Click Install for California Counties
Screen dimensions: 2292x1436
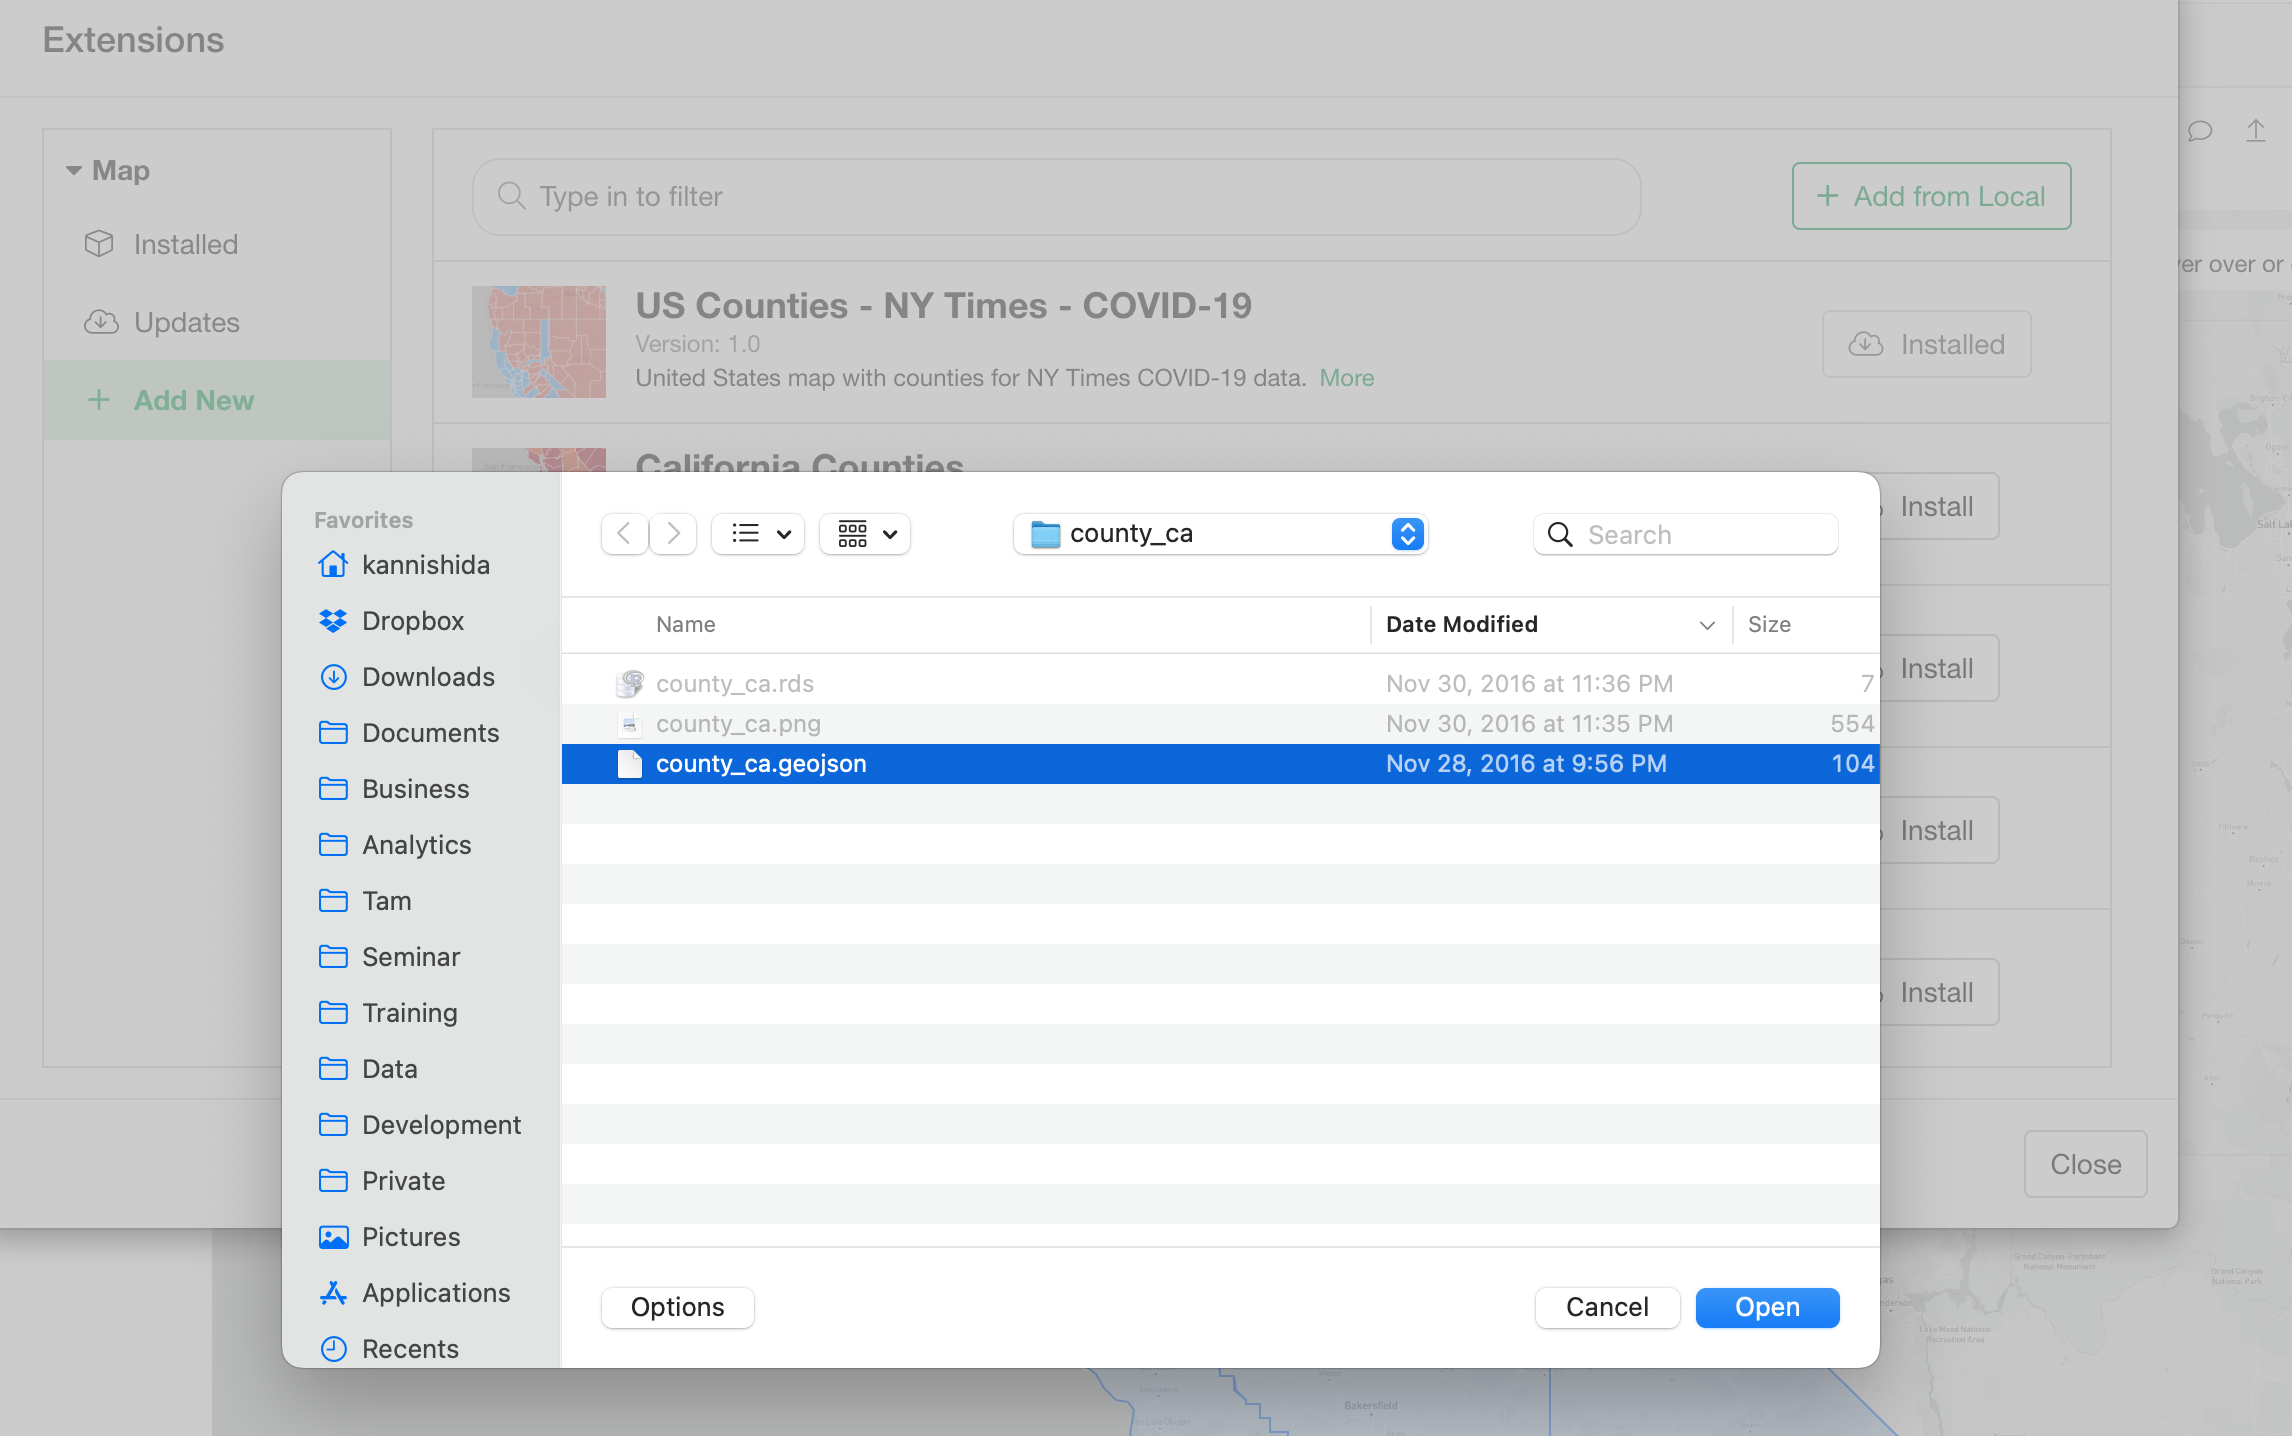tap(1937, 506)
